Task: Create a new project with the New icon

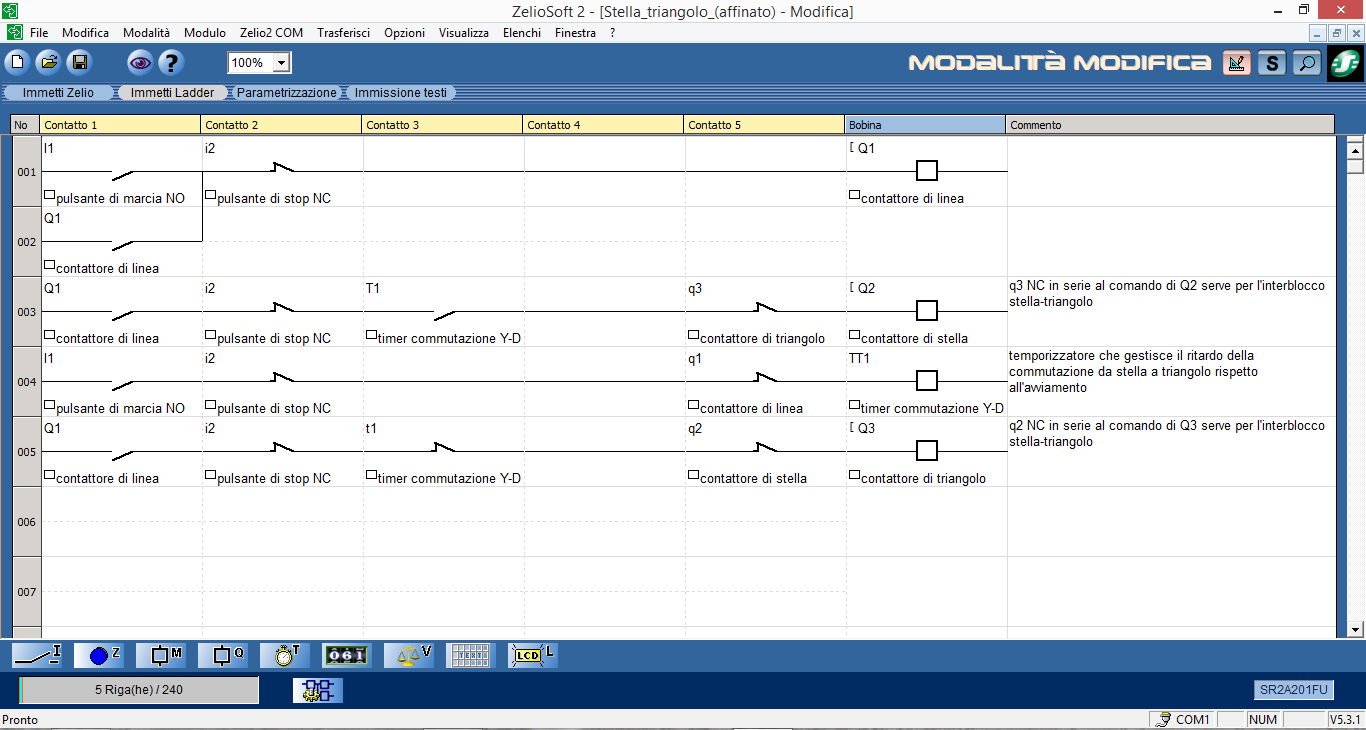Action: [x=16, y=63]
